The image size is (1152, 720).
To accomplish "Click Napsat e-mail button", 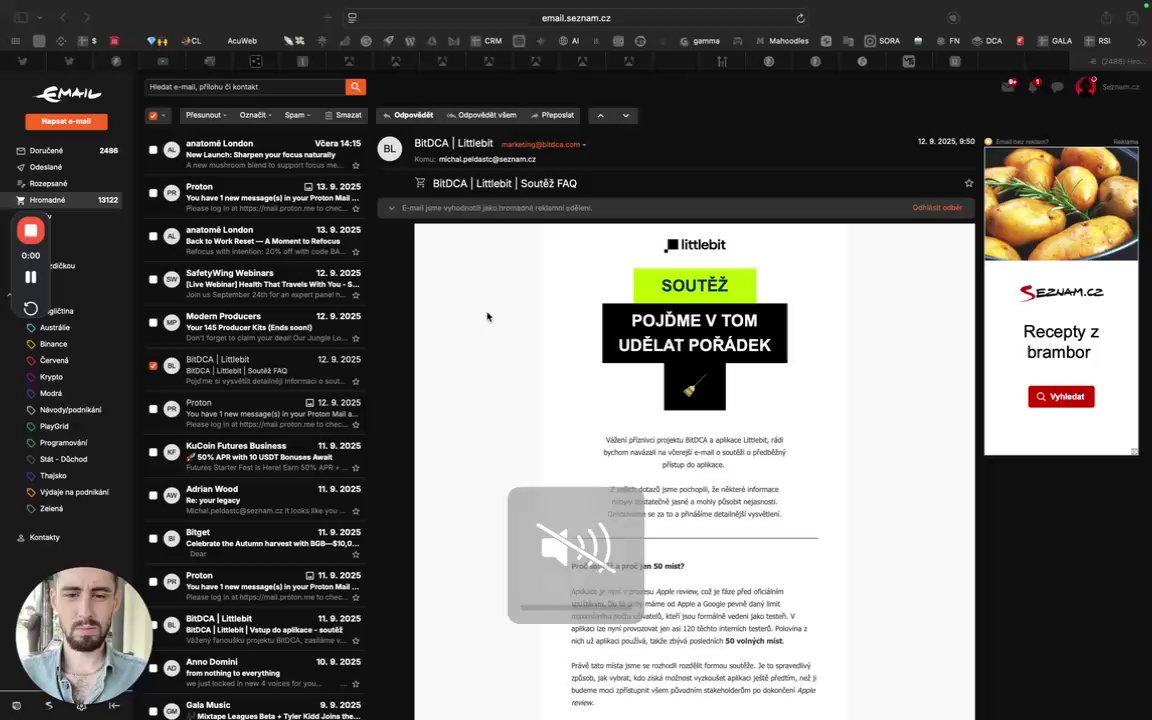I will pos(66,121).
